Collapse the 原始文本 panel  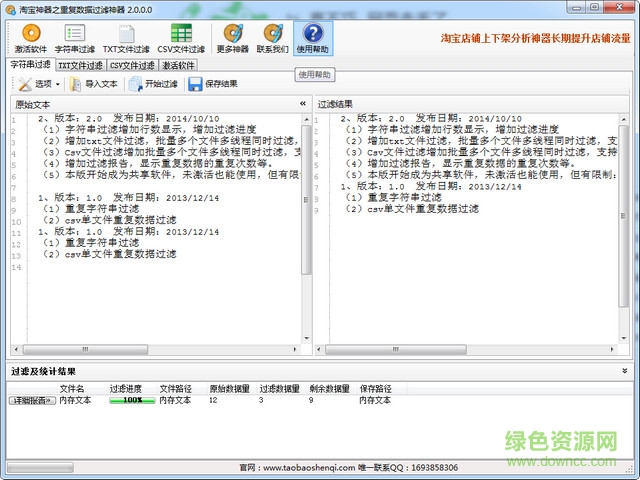(303, 104)
